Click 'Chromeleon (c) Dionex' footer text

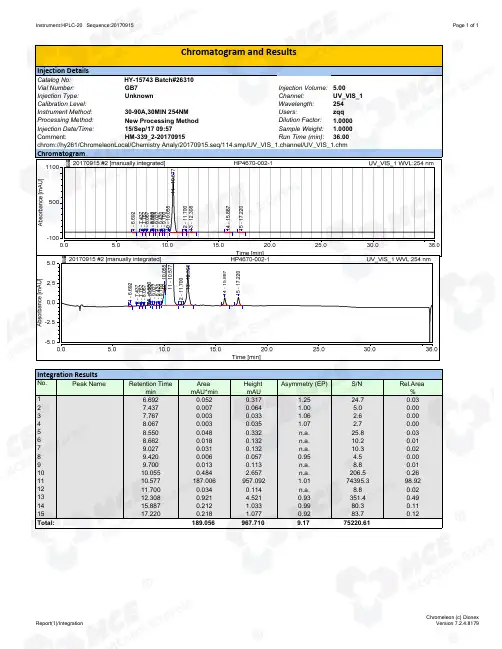[x=452, y=617]
